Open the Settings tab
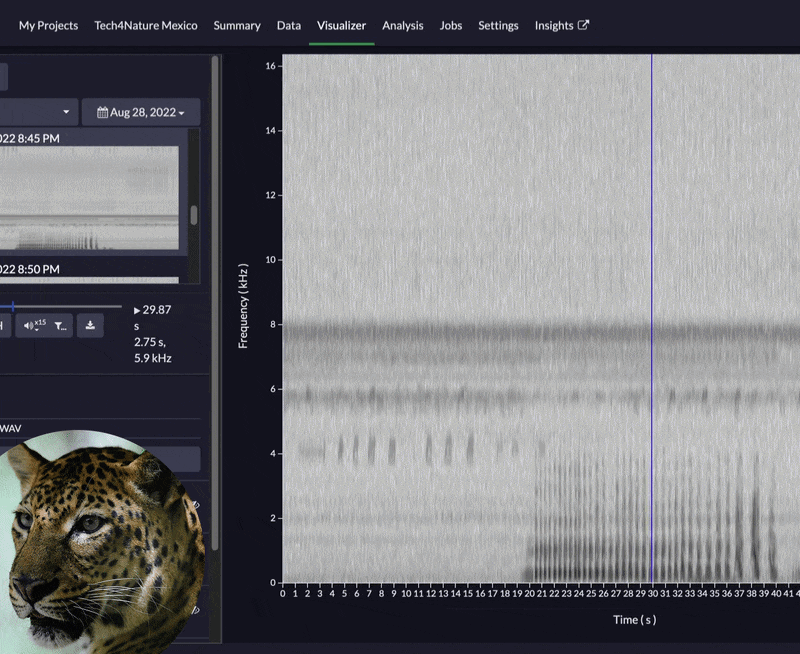This screenshot has height=654, width=800. (x=498, y=25)
